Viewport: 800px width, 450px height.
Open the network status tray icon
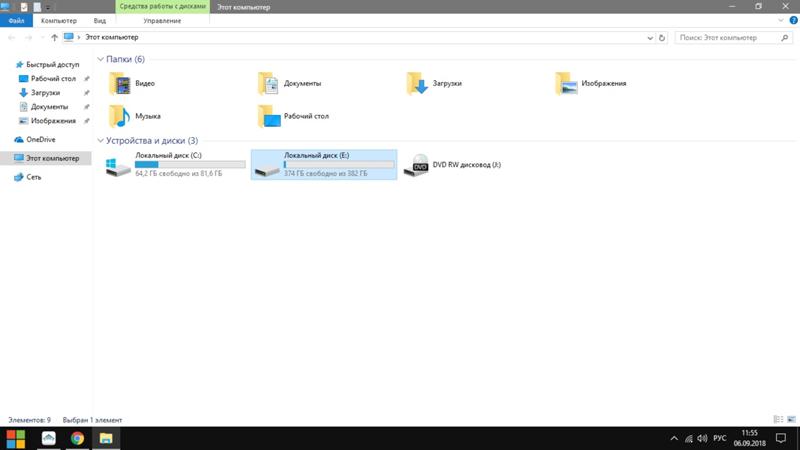click(689, 438)
